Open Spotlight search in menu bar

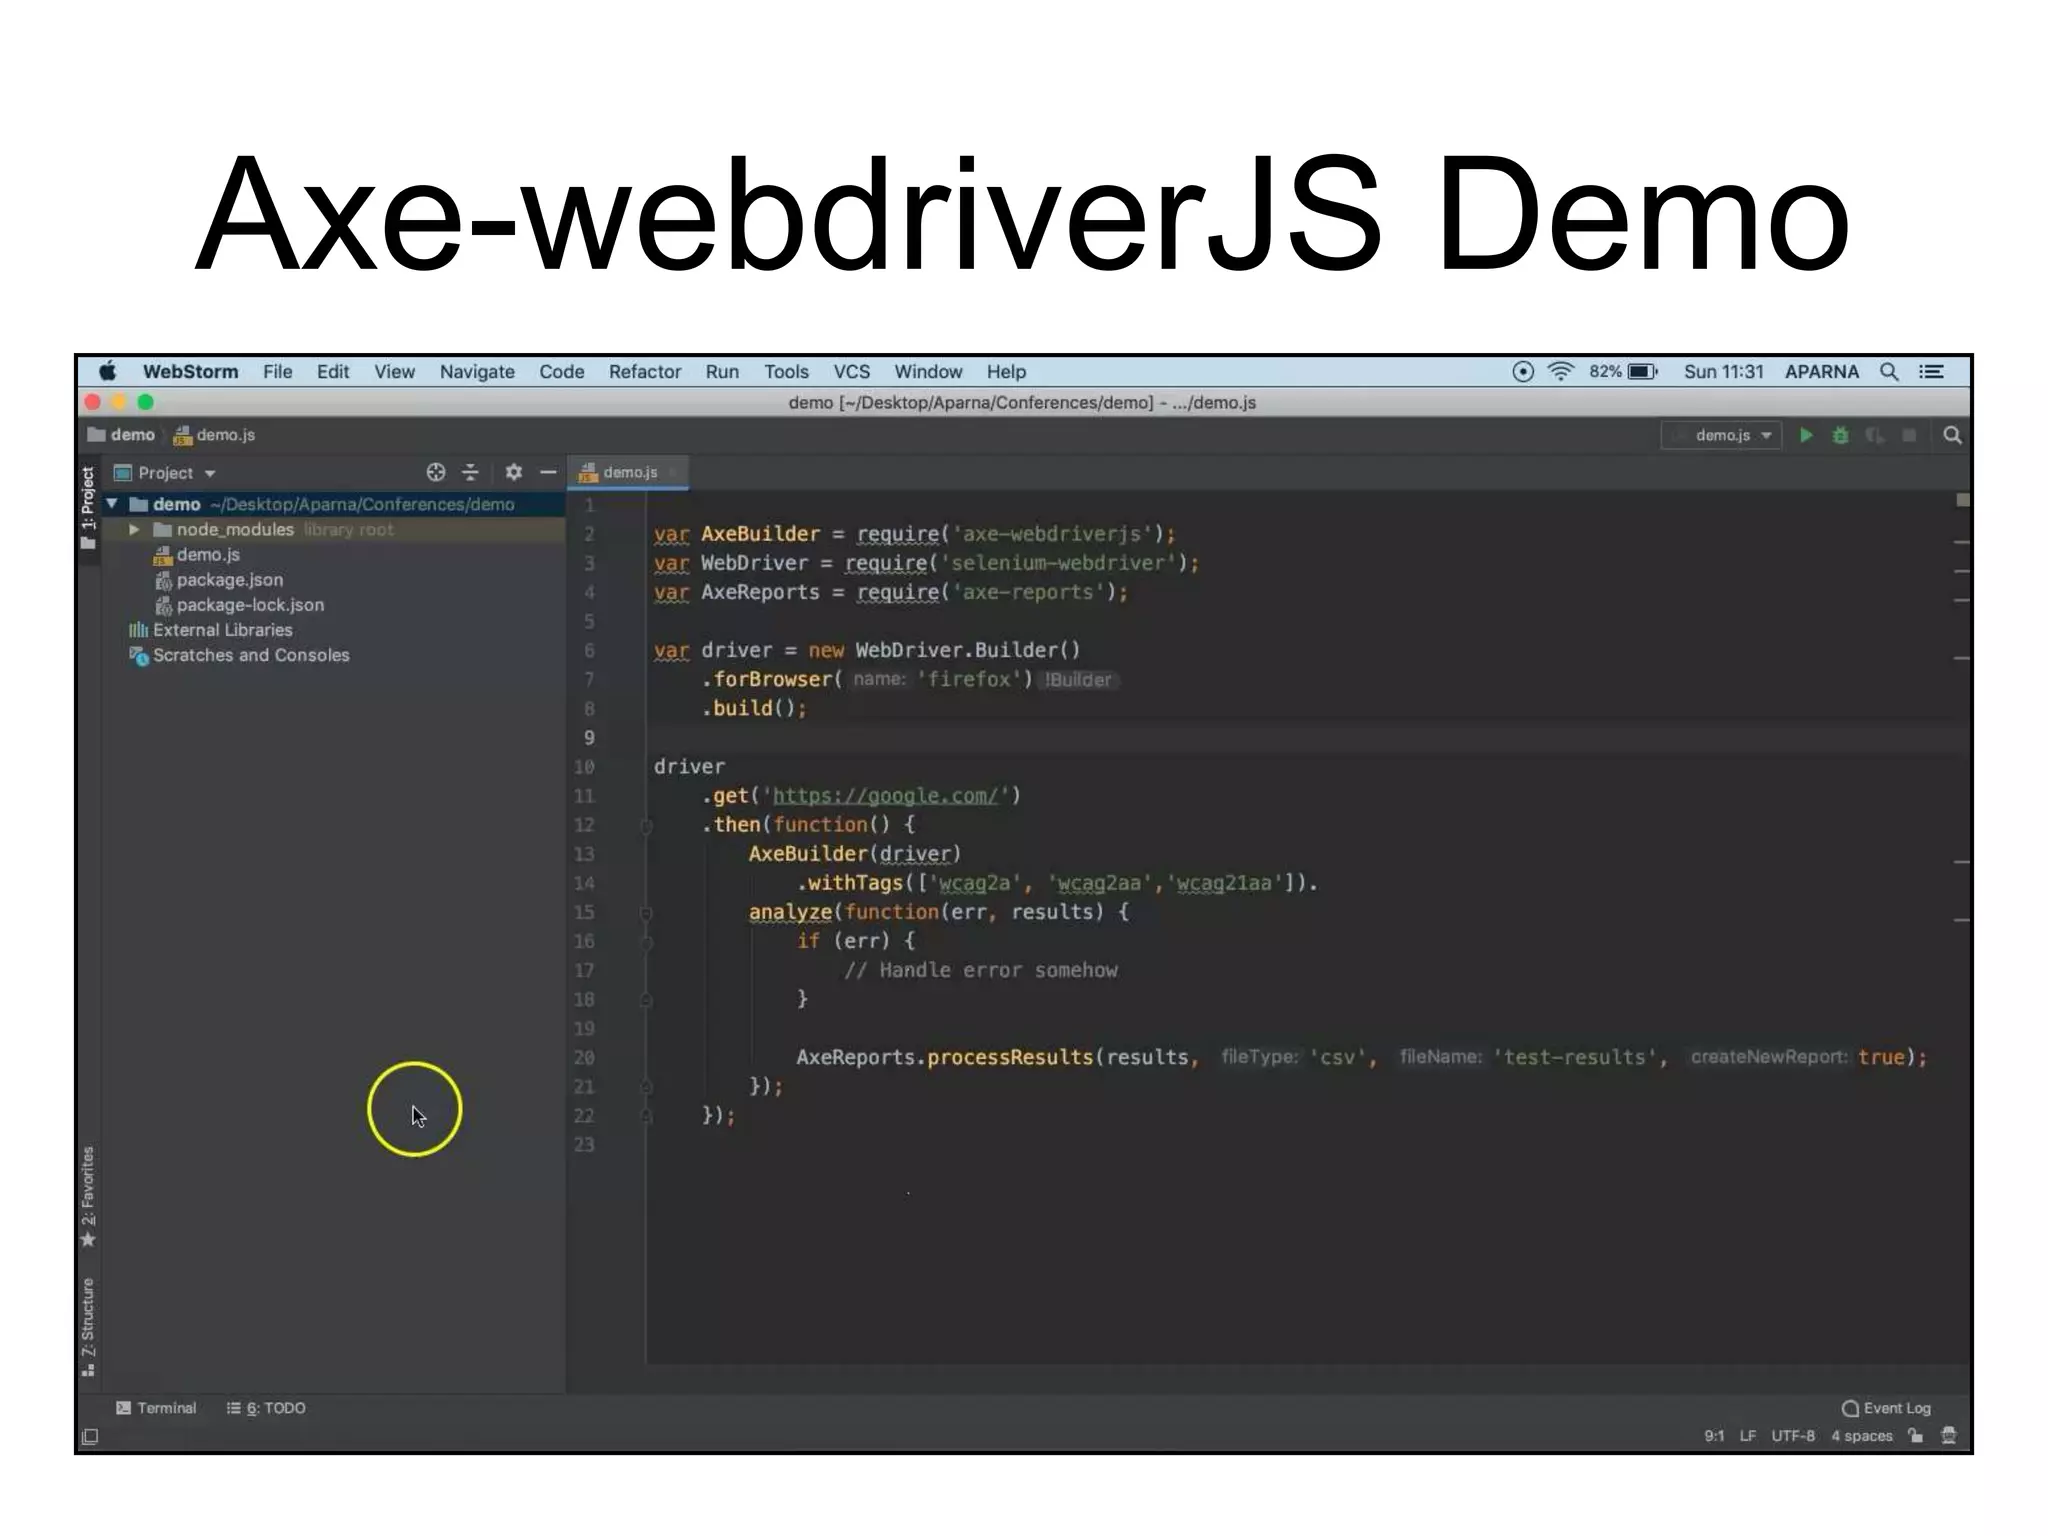click(1888, 372)
